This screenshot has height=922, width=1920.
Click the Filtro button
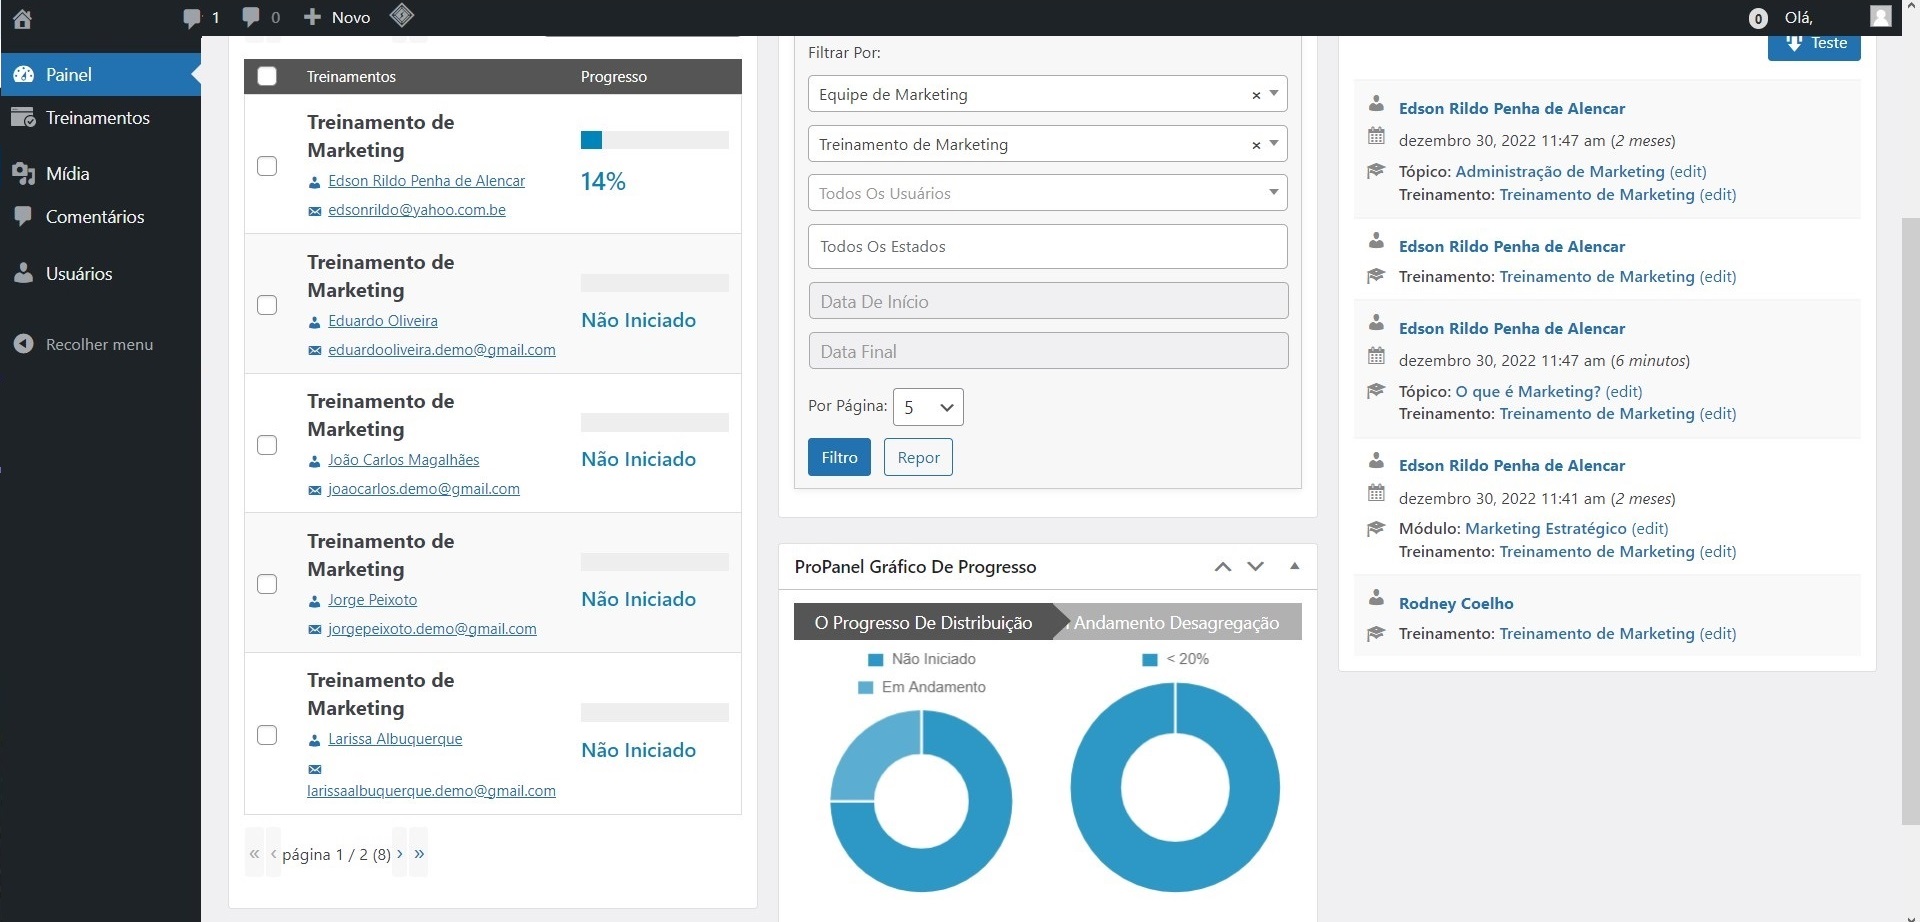tap(839, 457)
